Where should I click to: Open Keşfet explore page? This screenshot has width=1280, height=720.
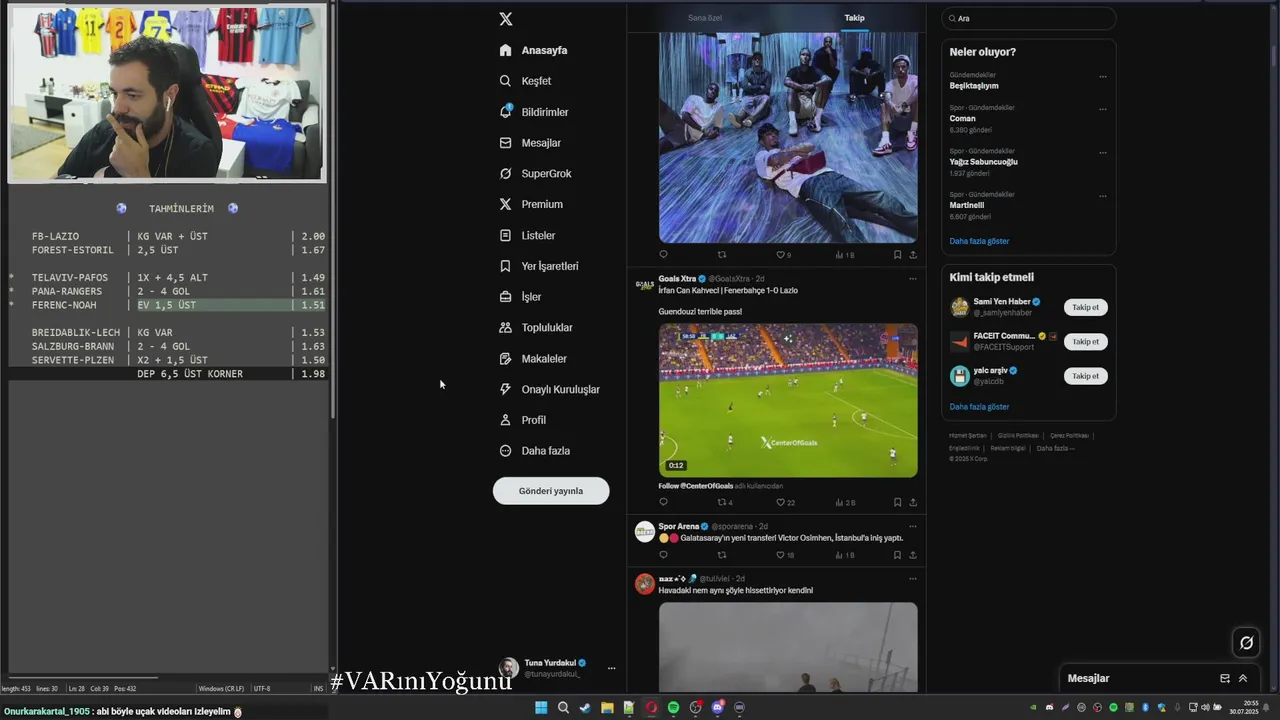tap(525, 81)
